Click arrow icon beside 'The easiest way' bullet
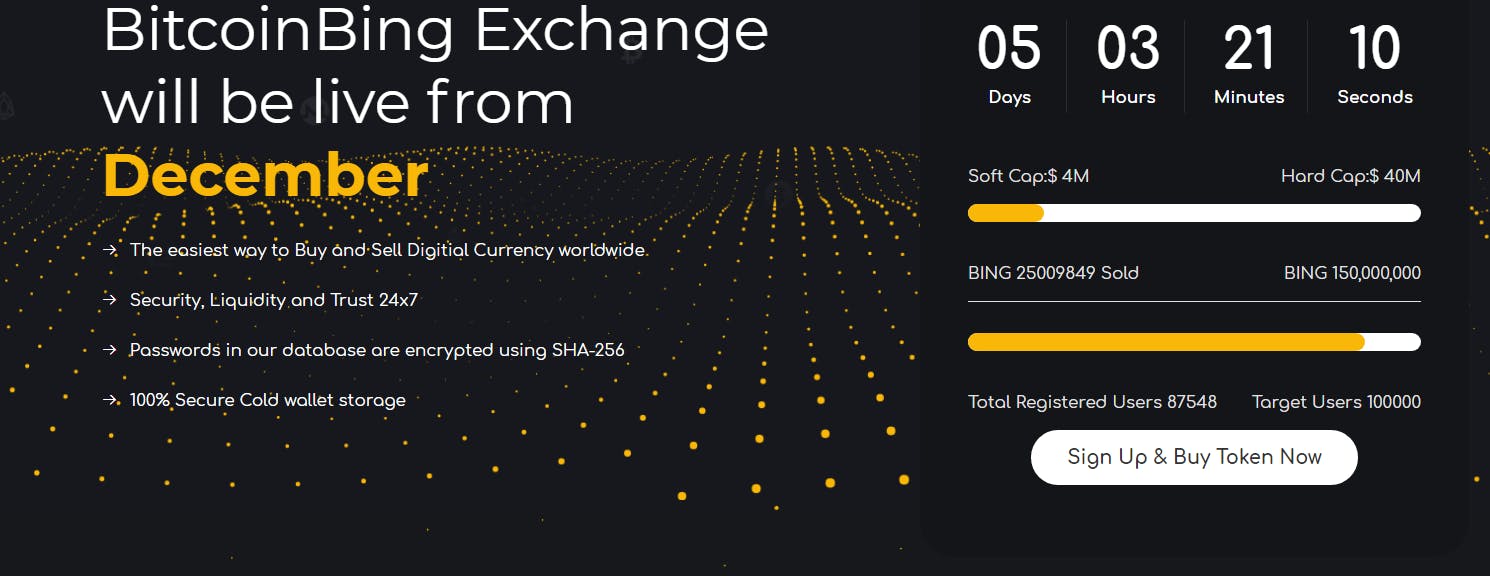This screenshot has width=1490, height=576. click(110, 250)
